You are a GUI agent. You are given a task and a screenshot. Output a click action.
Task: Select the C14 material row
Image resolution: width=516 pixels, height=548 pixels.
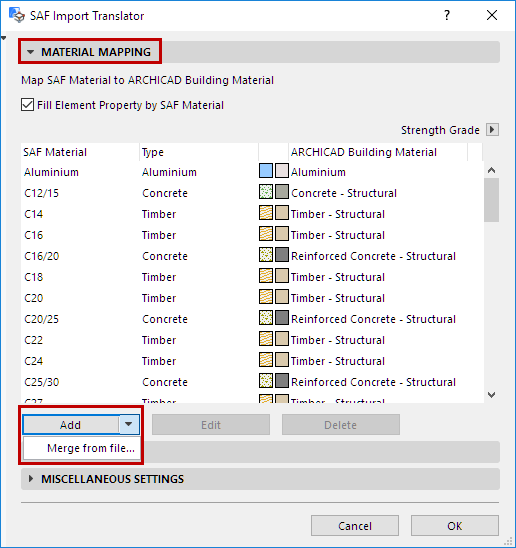click(252, 214)
